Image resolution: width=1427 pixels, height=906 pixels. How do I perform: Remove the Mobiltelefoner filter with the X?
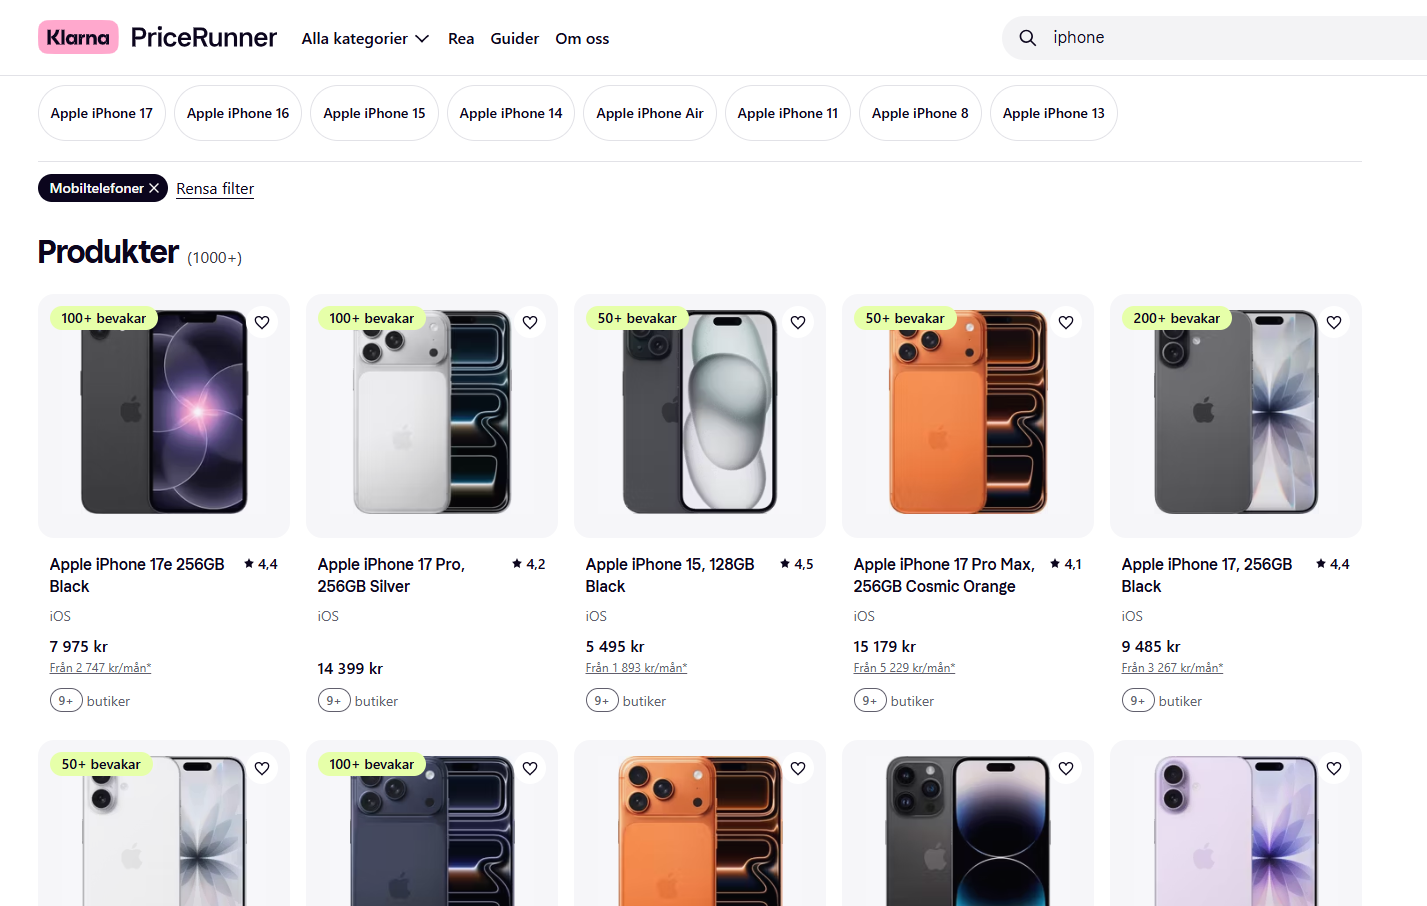[154, 188]
